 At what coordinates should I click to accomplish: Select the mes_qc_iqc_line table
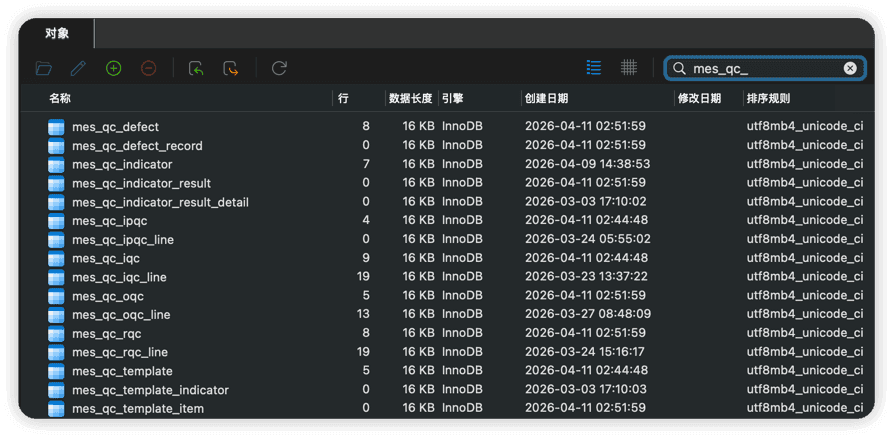point(119,277)
